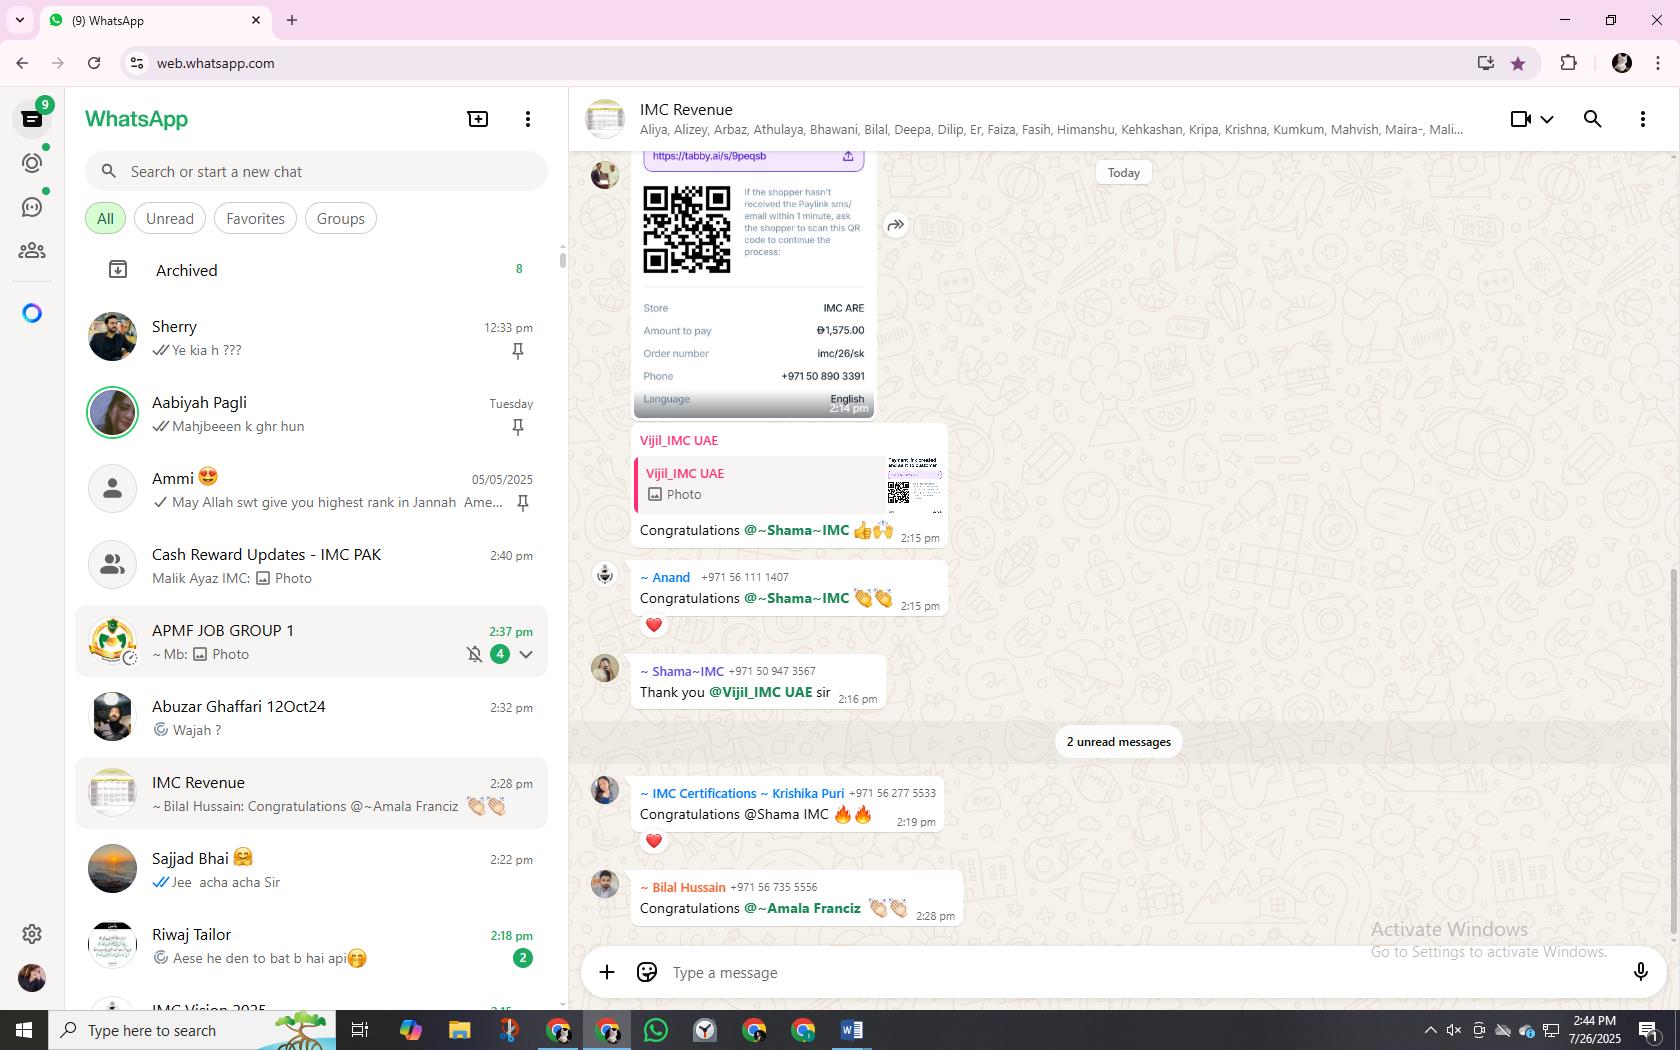
Task: Bookmark this page star icon
Action: pyautogui.click(x=1518, y=63)
